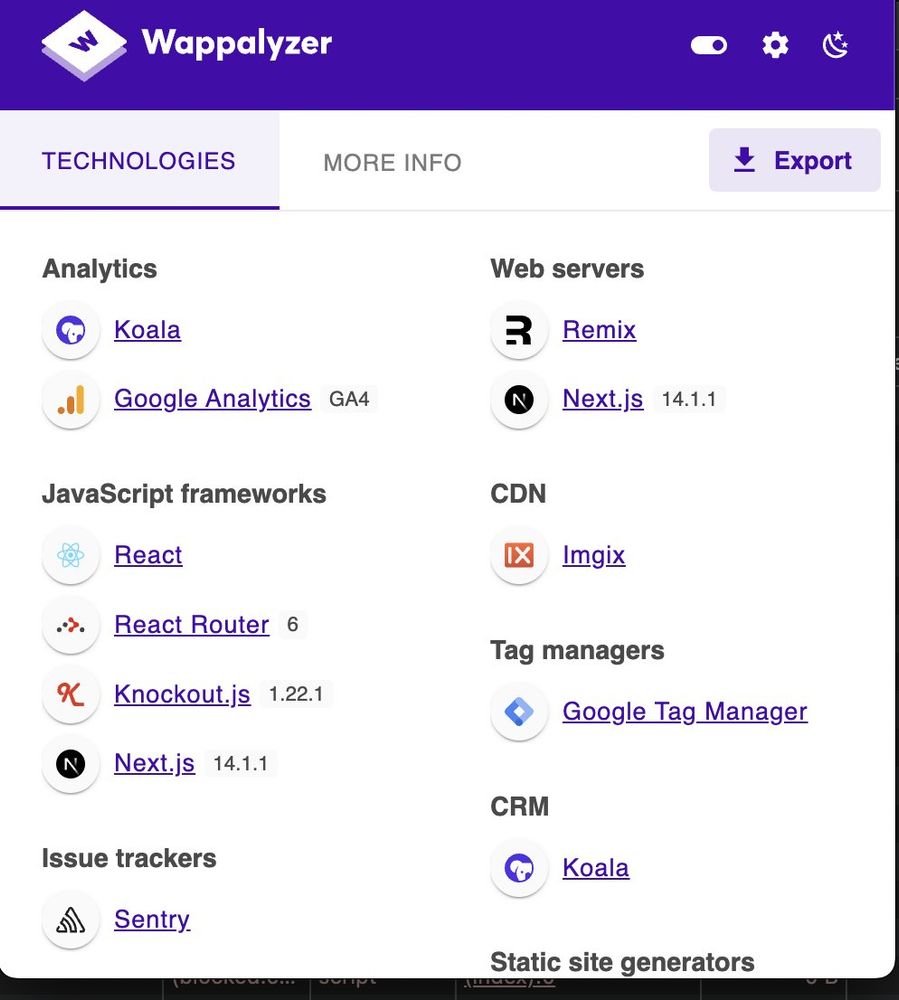This screenshot has height=1000, width=899.
Task: Switch to the More Info tab
Action: click(x=392, y=163)
